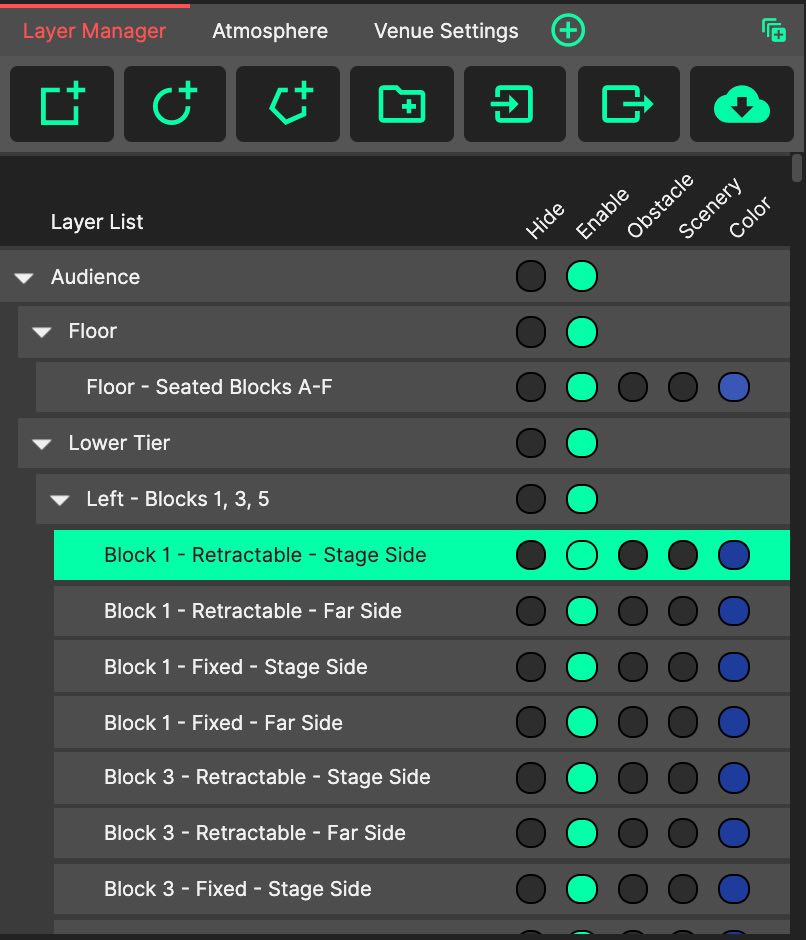Select Block 3 - Retractable - Stage Side row
806x940 pixels.
click(x=422, y=778)
